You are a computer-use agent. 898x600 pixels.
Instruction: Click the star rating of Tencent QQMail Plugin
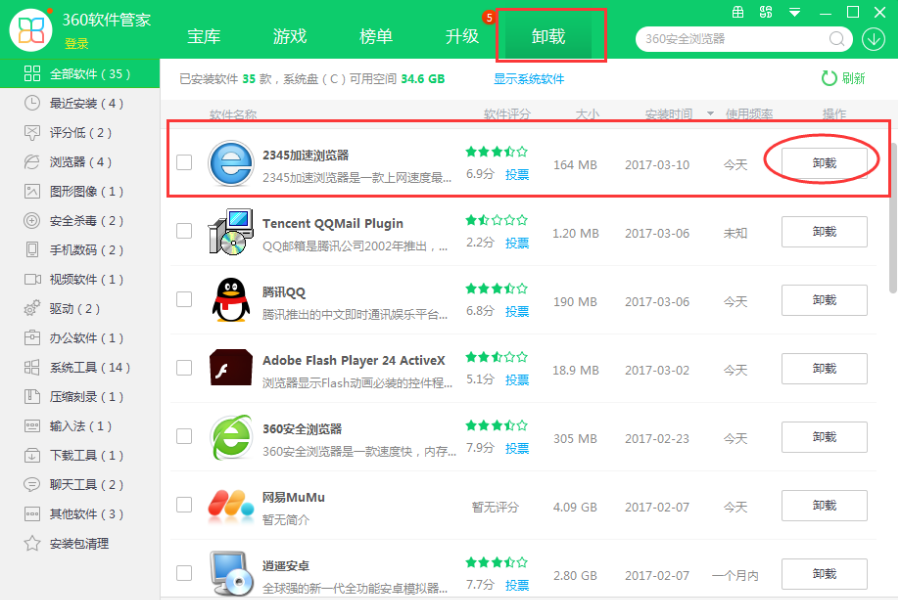tap(496, 220)
